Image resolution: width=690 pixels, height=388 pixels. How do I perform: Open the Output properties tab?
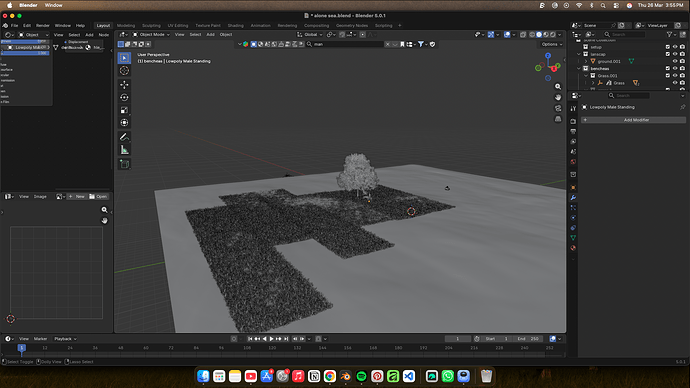tap(573, 132)
